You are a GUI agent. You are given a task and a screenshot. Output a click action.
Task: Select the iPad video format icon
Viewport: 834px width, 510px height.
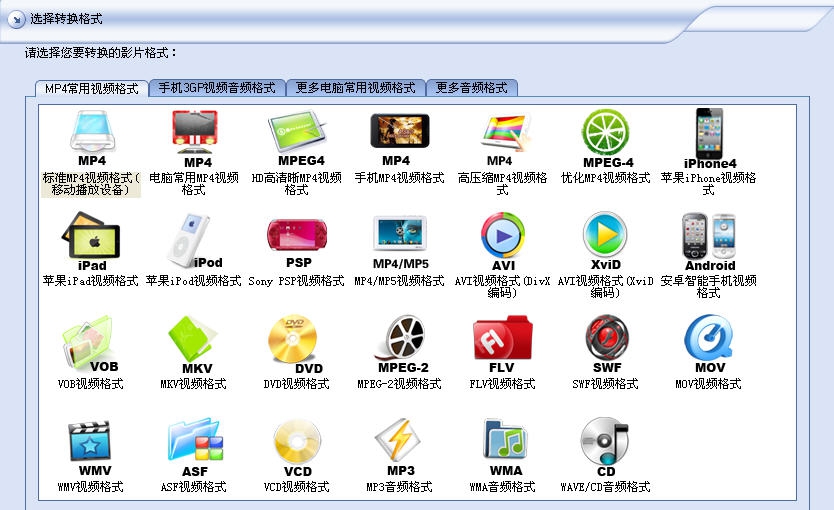pos(91,241)
